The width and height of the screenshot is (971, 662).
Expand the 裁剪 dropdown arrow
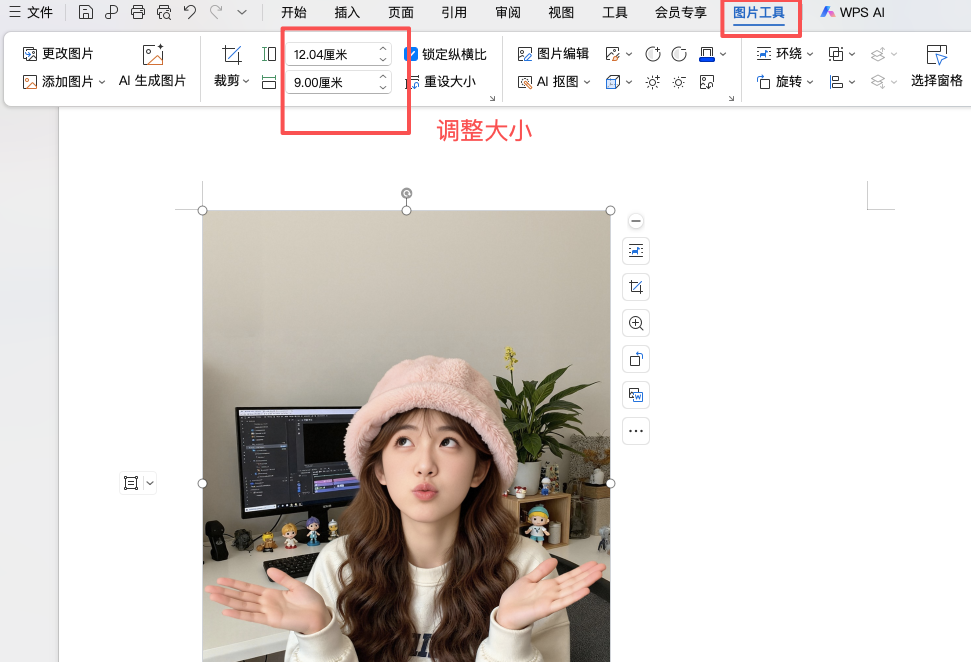(246, 81)
